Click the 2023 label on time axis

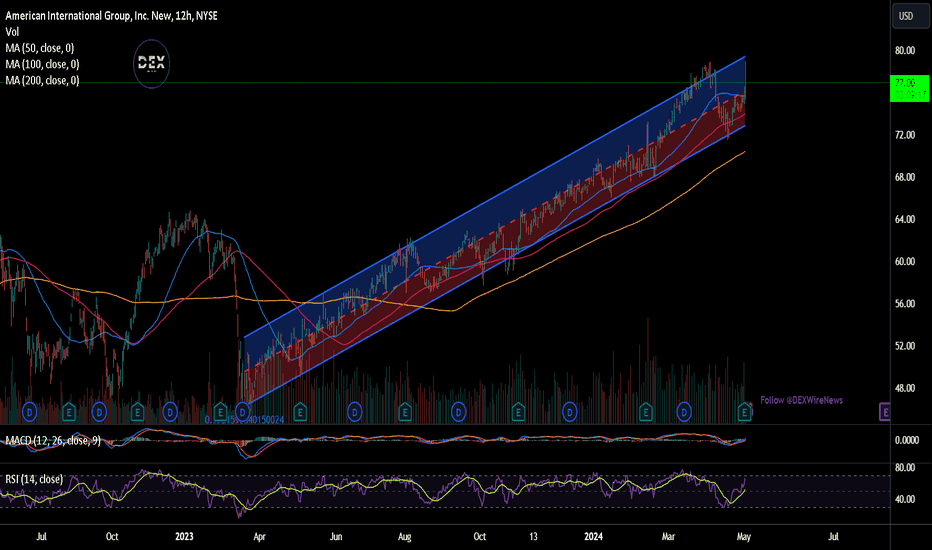(x=184, y=536)
